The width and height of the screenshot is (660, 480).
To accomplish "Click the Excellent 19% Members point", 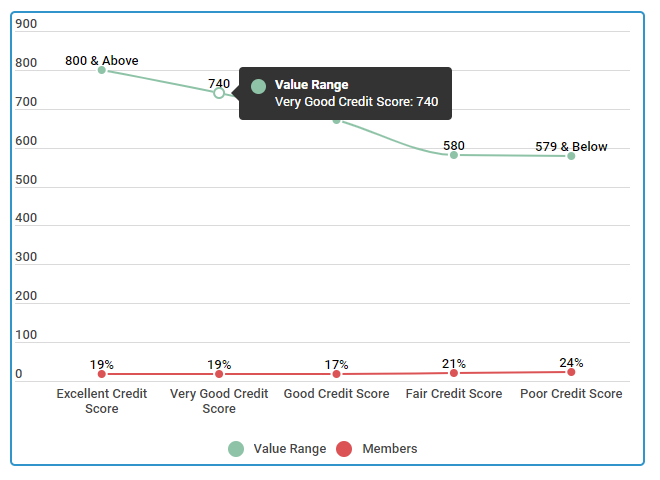I will (x=102, y=374).
